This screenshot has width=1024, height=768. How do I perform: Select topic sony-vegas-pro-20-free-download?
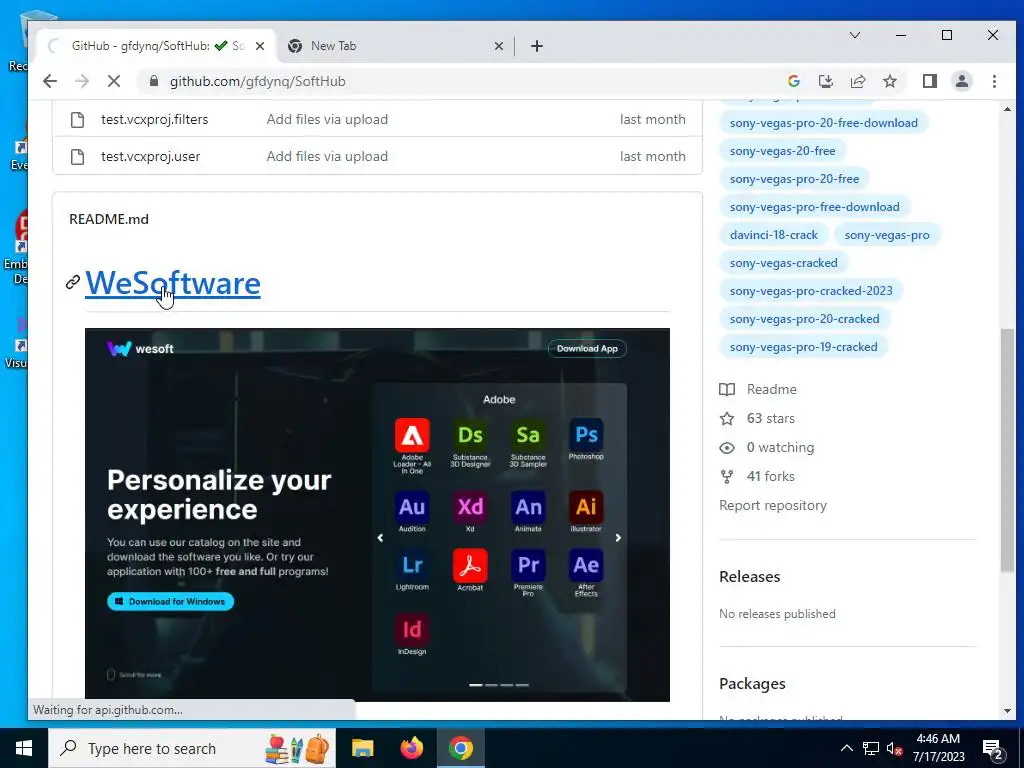[x=824, y=123]
